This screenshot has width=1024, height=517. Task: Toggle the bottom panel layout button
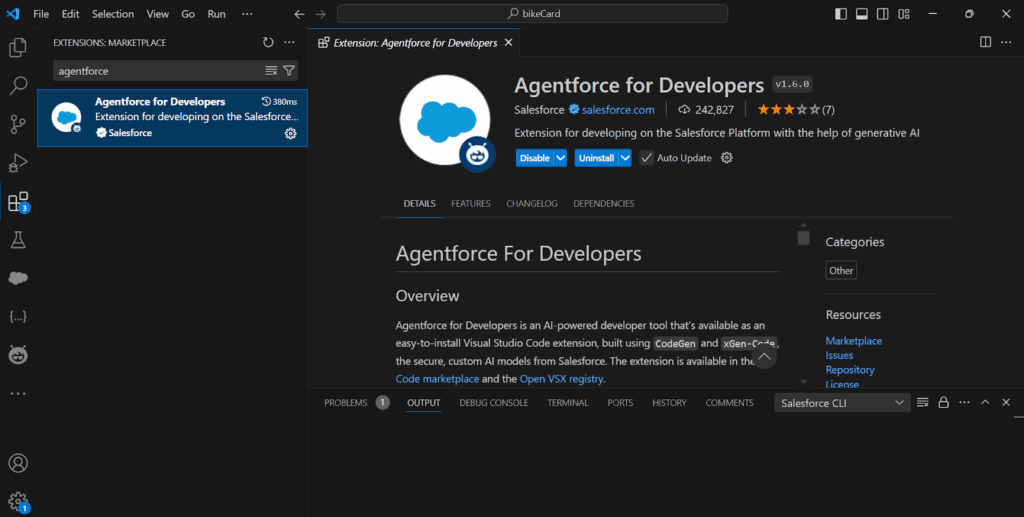[862, 14]
